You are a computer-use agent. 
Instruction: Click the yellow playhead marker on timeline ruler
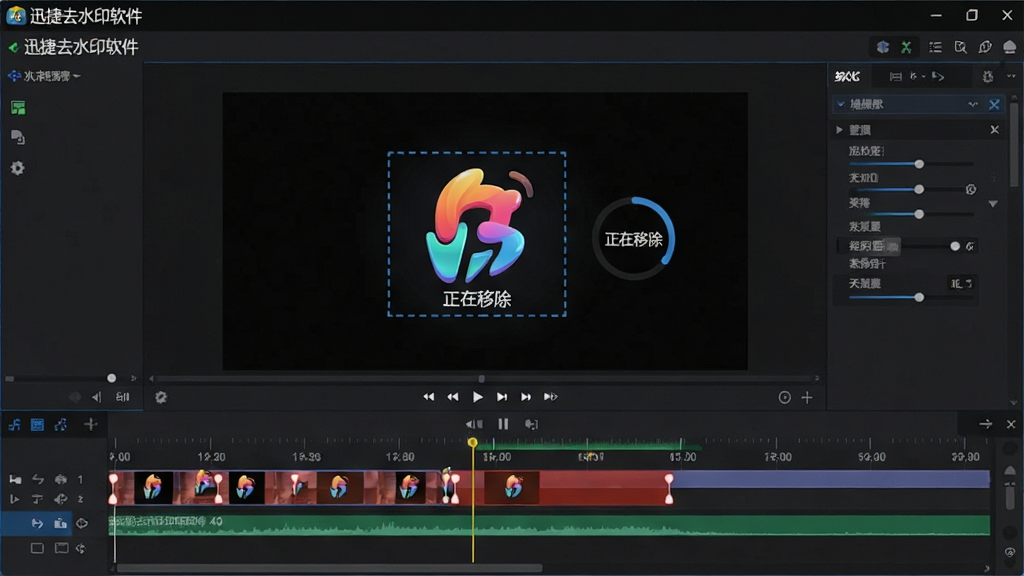pyautogui.click(x=473, y=443)
